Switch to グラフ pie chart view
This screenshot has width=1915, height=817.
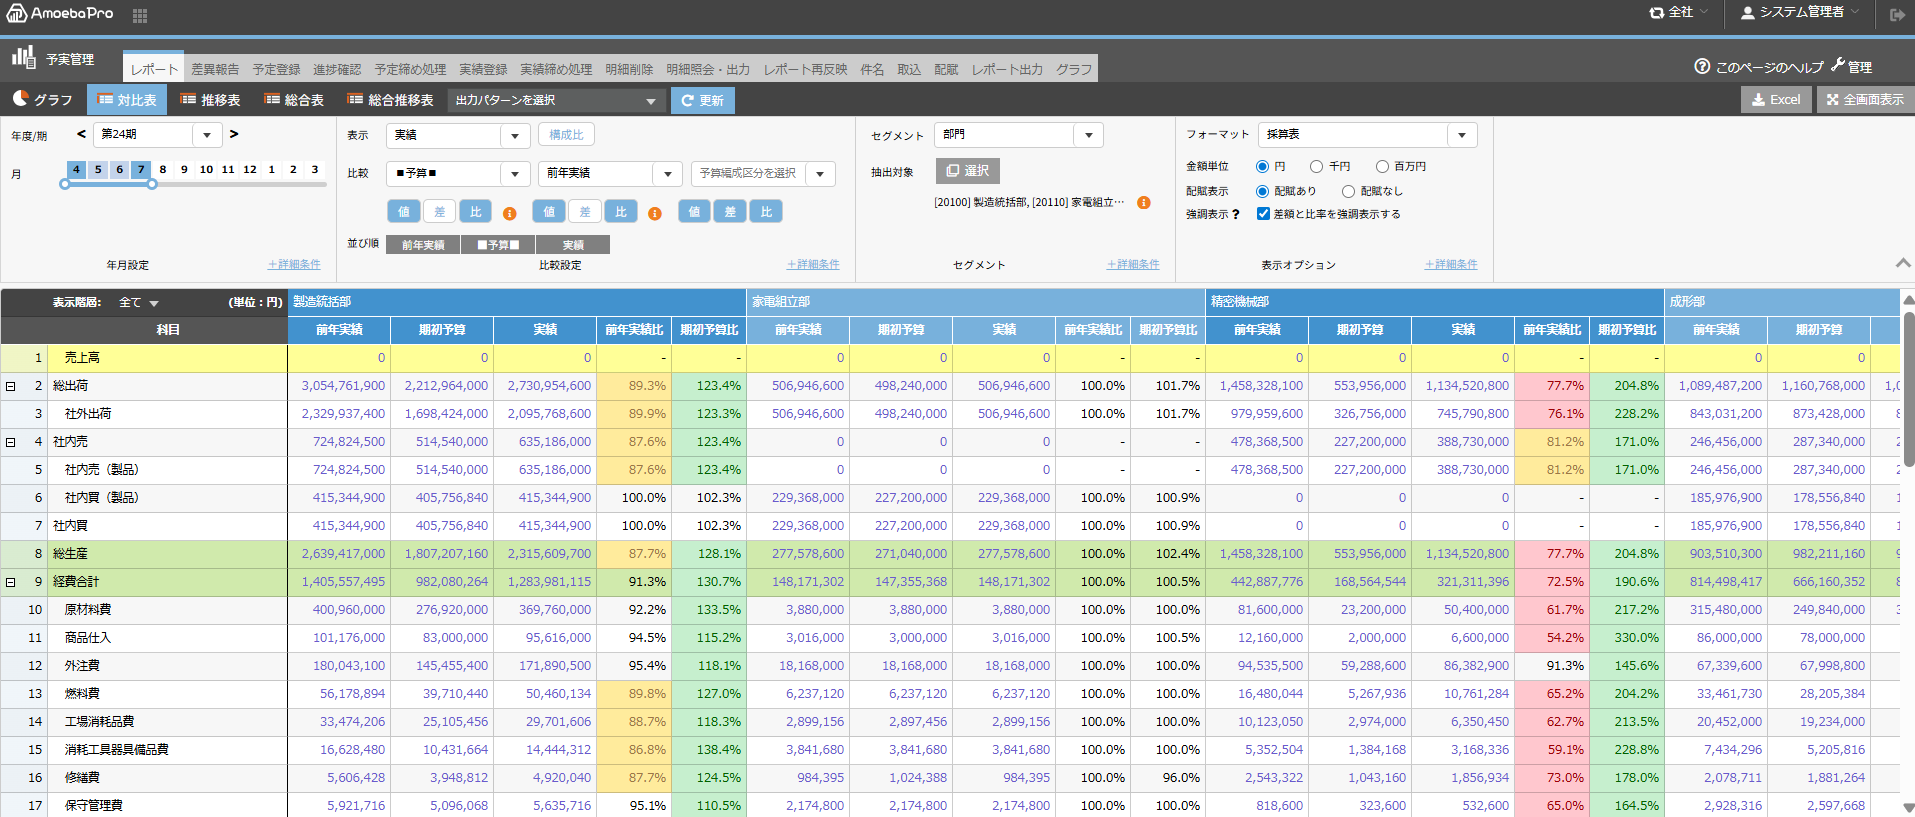42,100
